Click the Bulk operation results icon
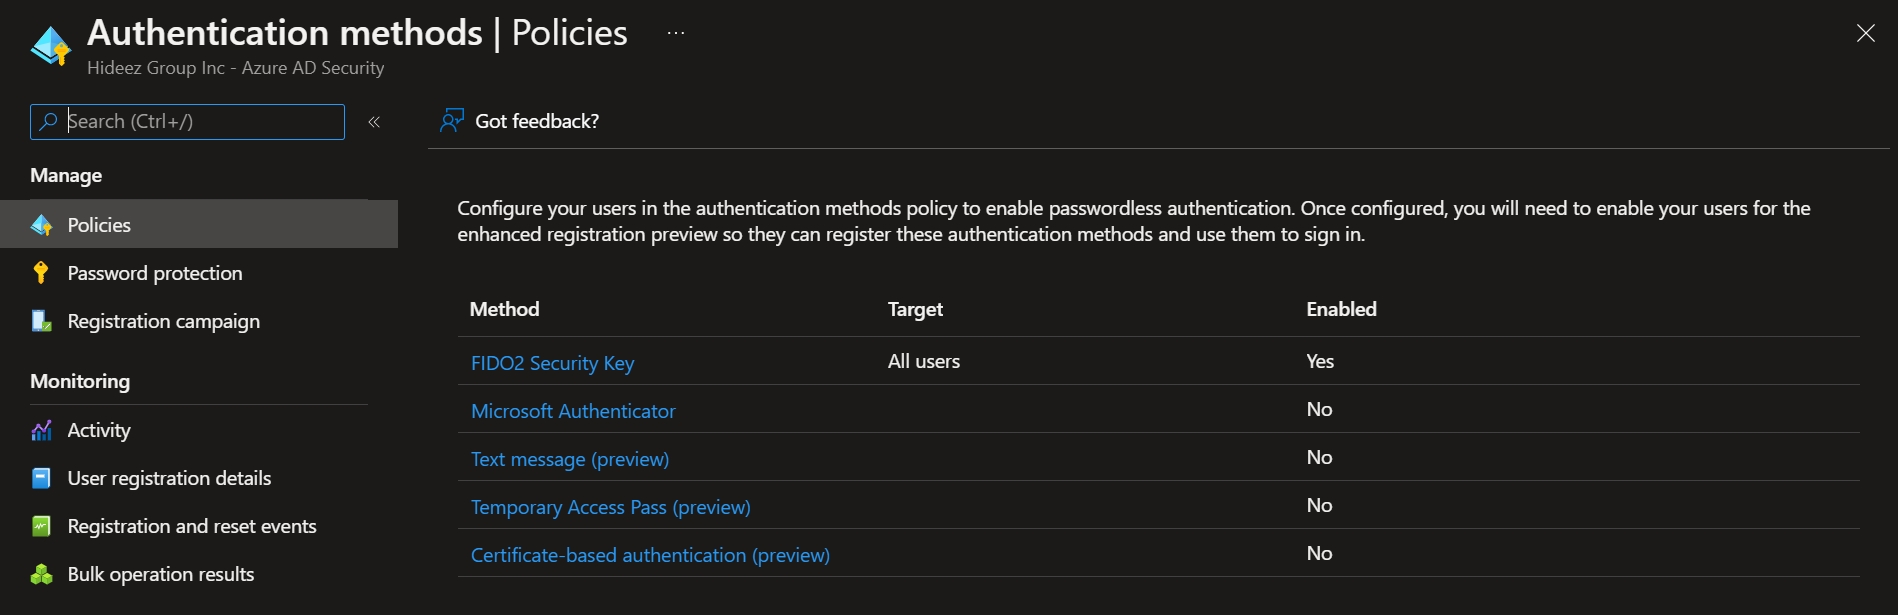This screenshot has width=1898, height=615. click(x=41, y=574)
